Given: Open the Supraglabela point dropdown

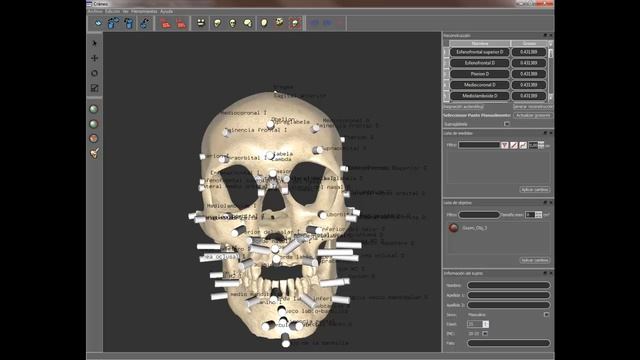Looking at the screenshot, I should pyautogui.click(x=507, y=124).
